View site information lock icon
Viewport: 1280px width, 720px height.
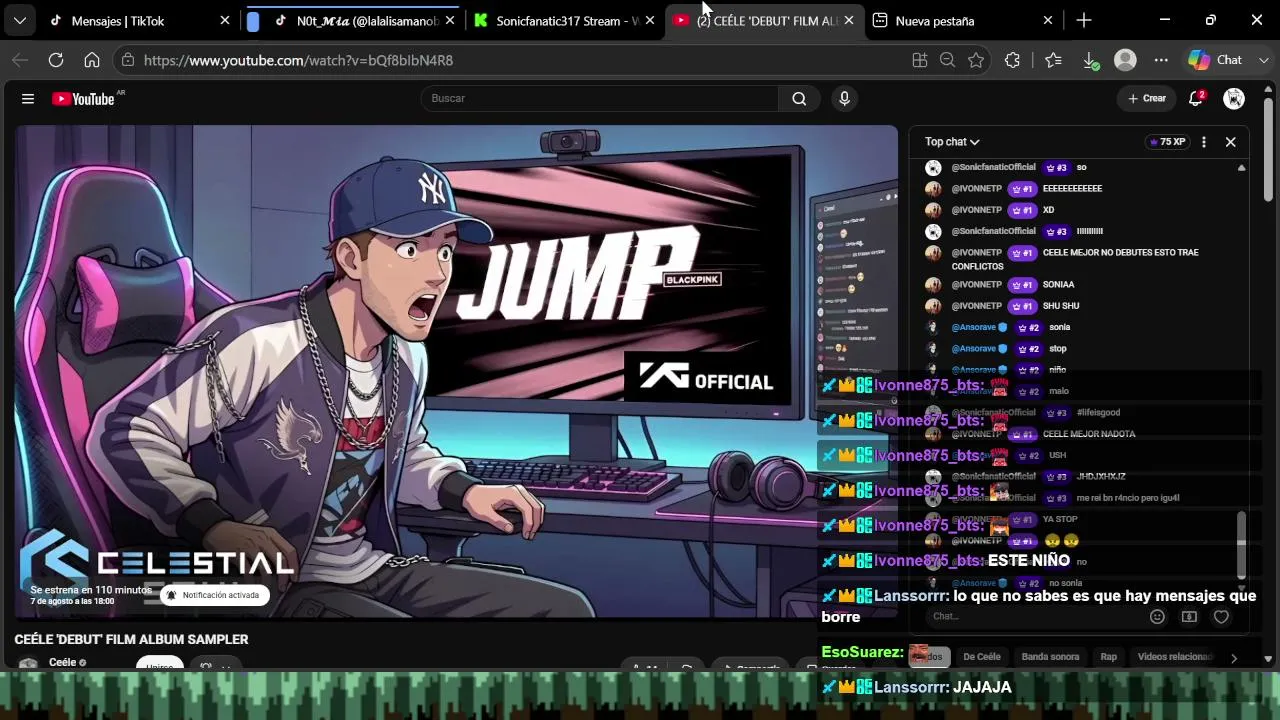click(x=126, y=60)
